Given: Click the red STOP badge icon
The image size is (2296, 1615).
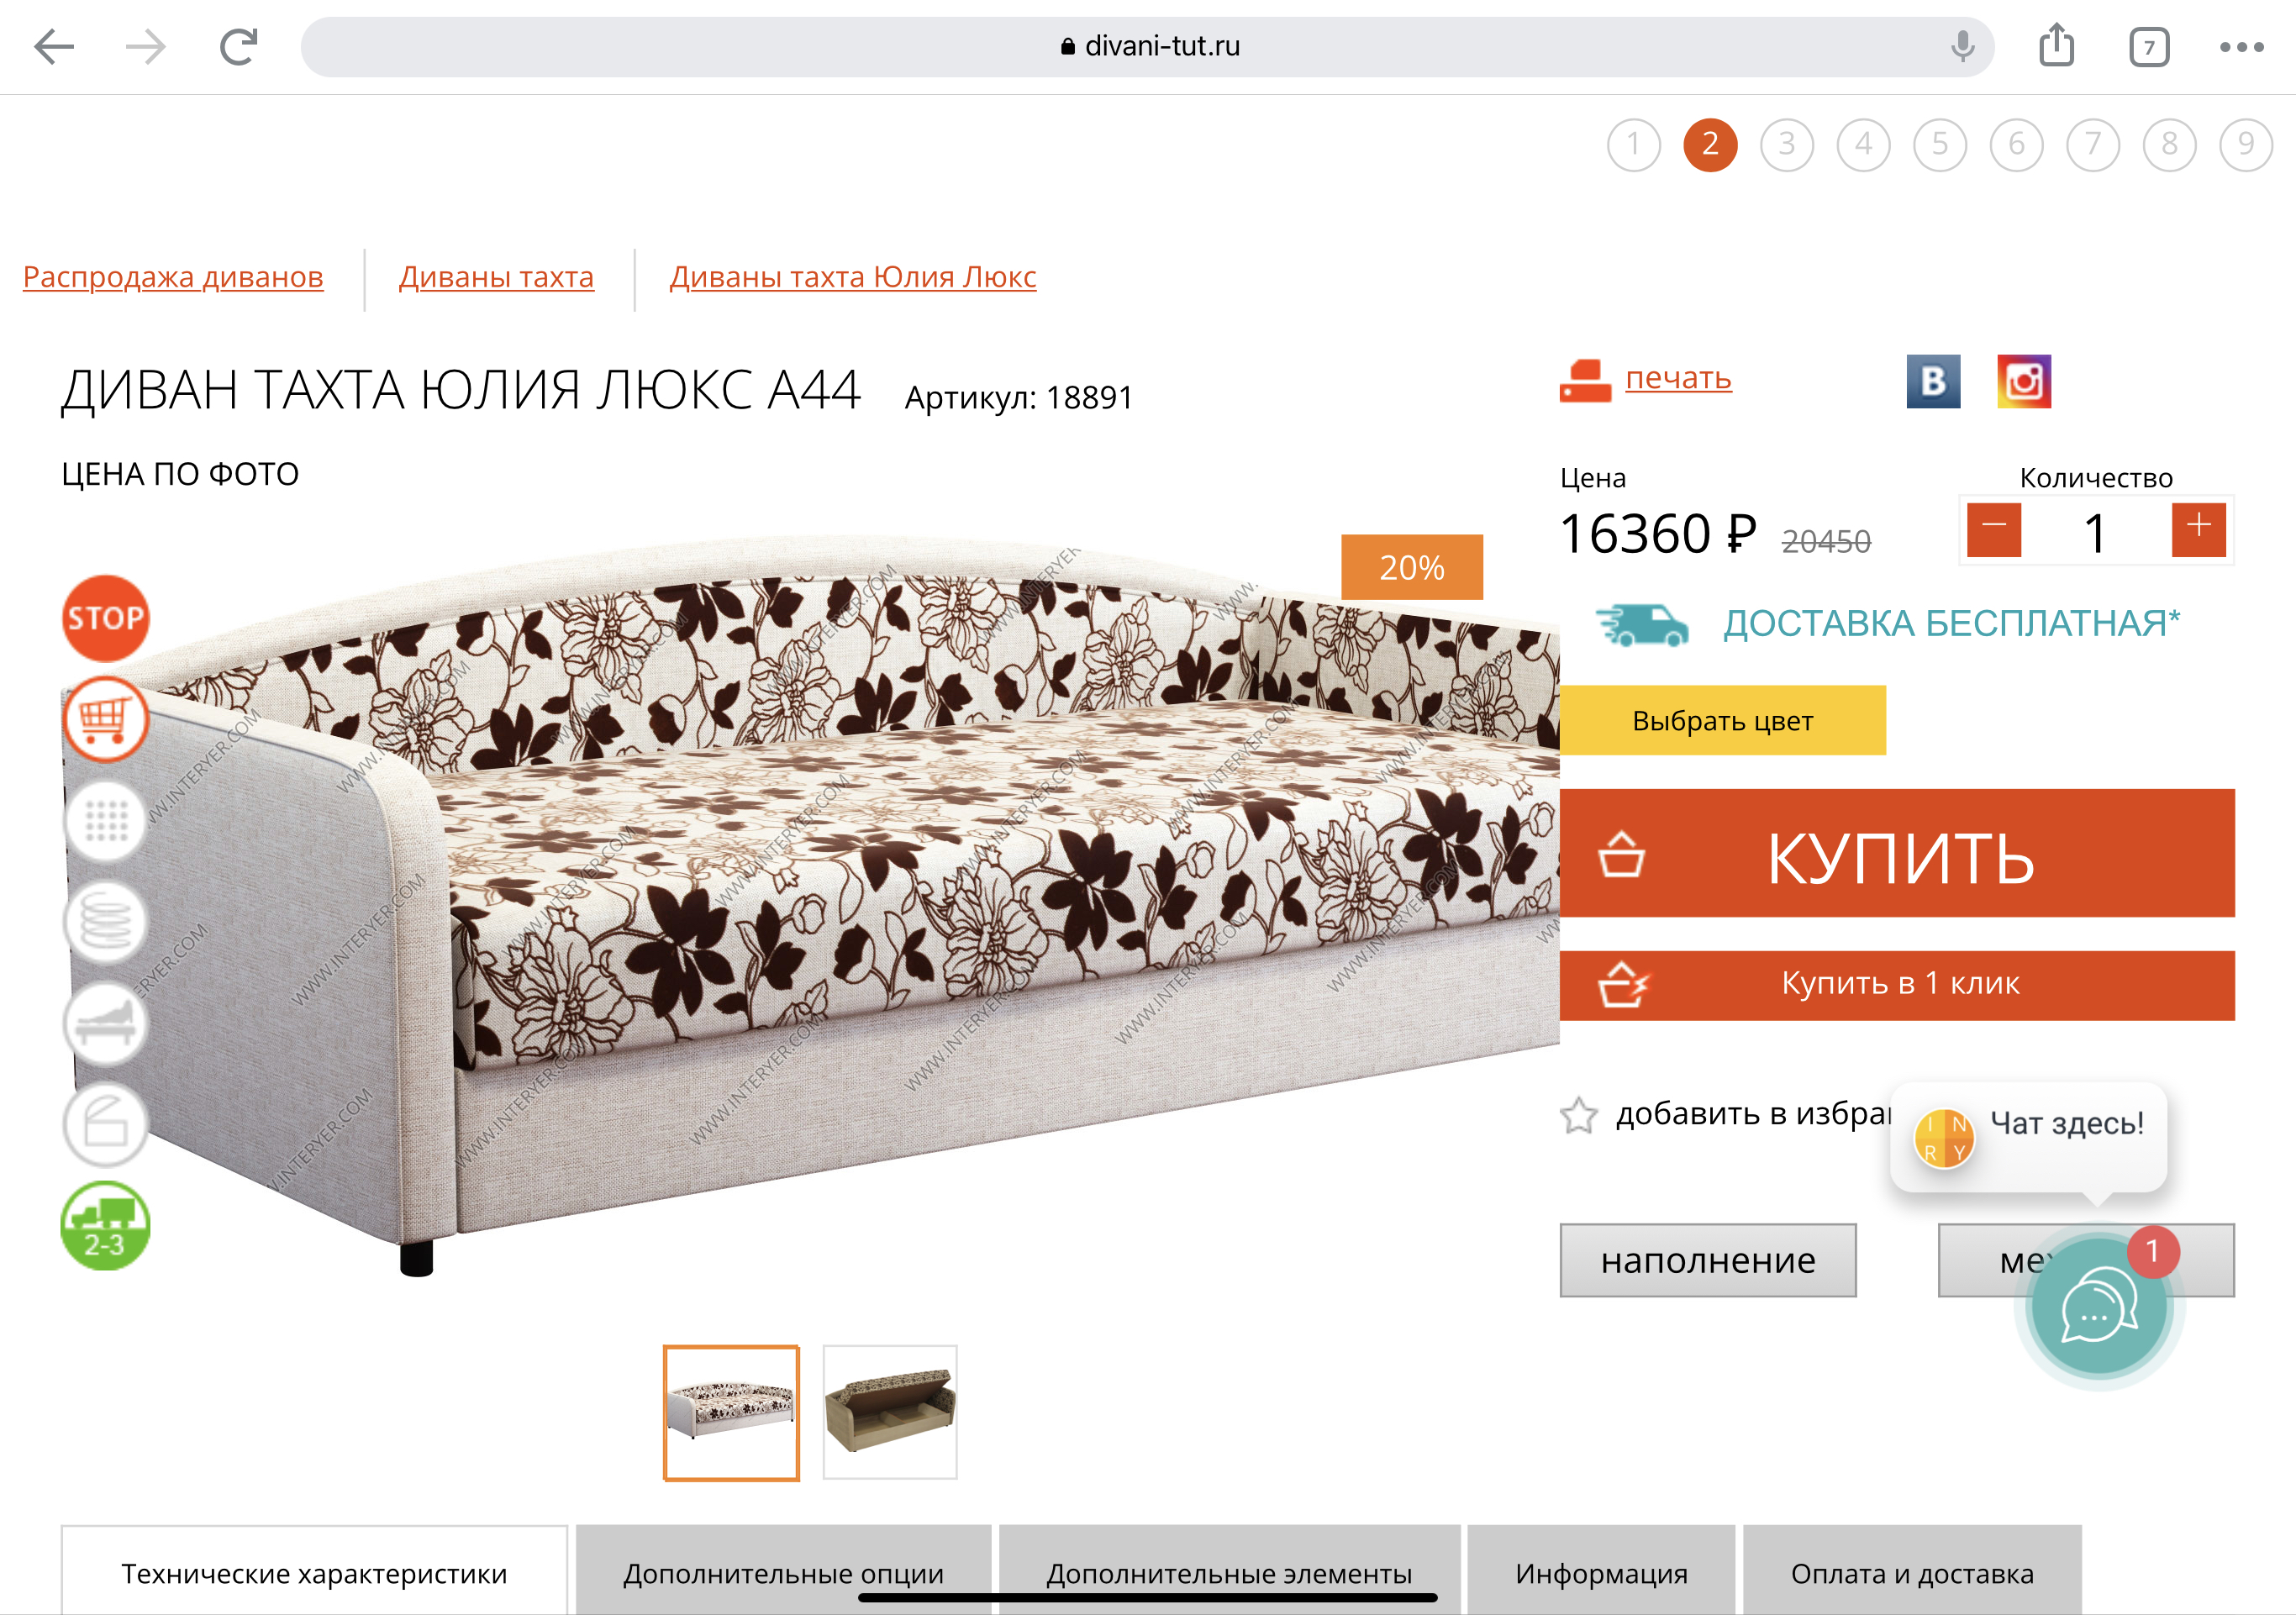Looking at the screenshot, I should 106,618.
